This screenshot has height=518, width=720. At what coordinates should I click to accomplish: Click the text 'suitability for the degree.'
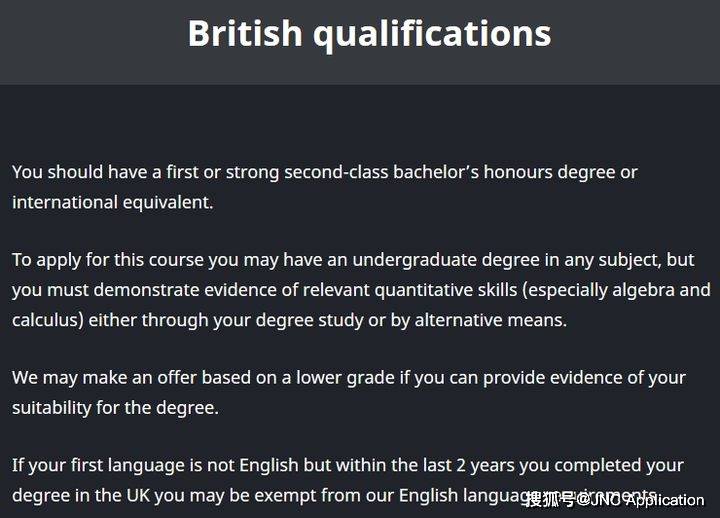tap(115, 408)
